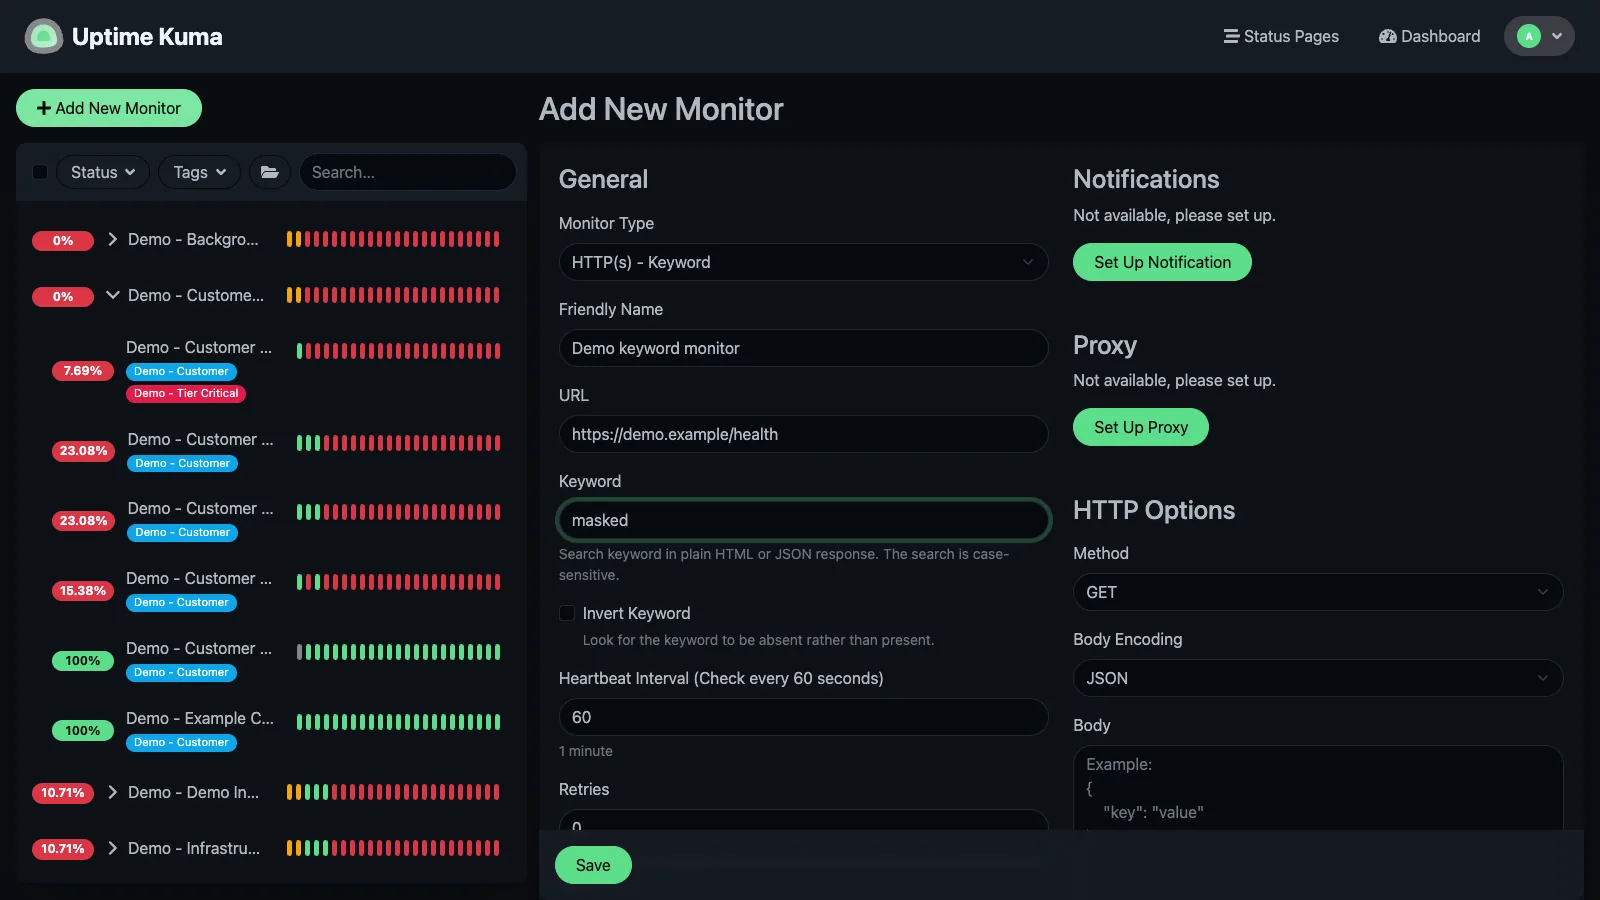Open the Body Encoding dropdown

[x=1318, y=678]
